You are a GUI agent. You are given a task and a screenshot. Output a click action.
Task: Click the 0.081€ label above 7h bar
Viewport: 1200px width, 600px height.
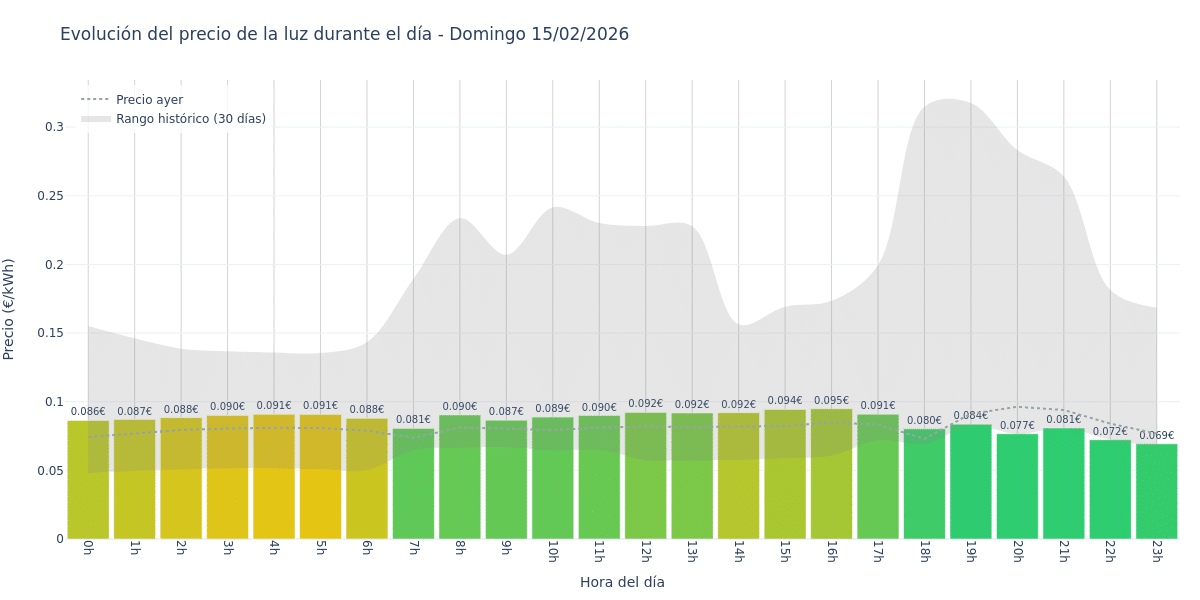413,420
